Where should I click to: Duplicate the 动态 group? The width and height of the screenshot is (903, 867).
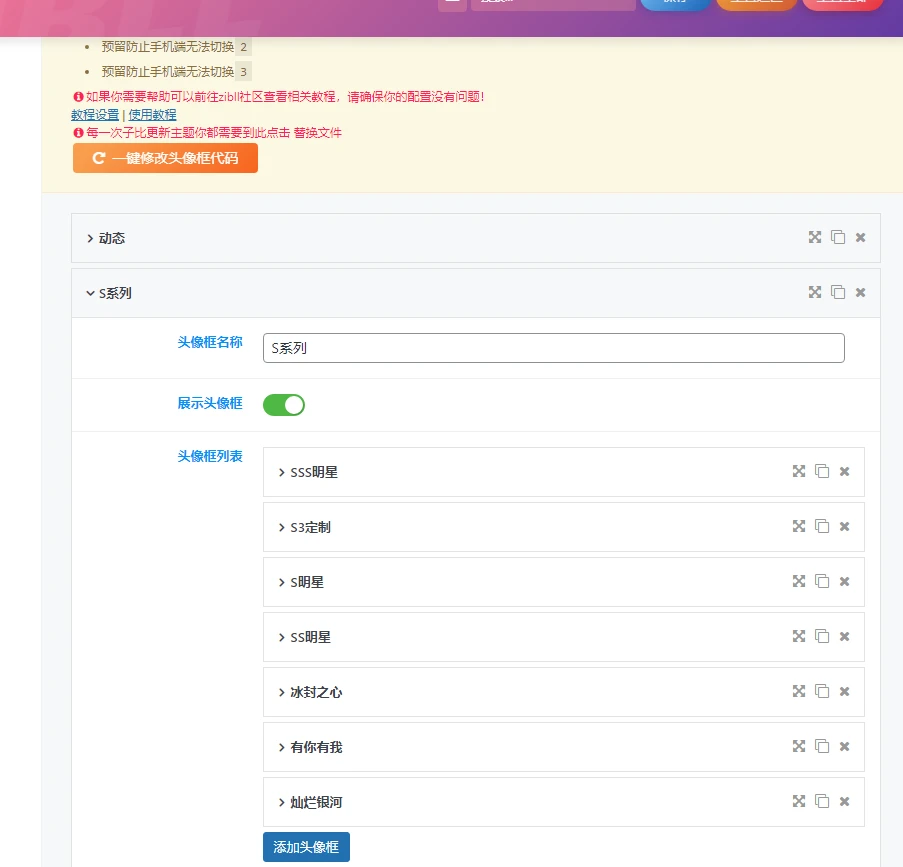[838, 238]
